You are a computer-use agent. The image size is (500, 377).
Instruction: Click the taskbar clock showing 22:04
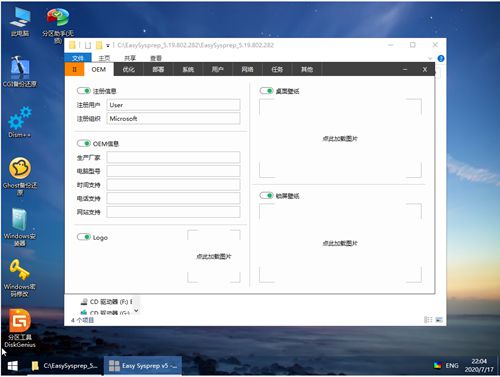click(479, 366)
